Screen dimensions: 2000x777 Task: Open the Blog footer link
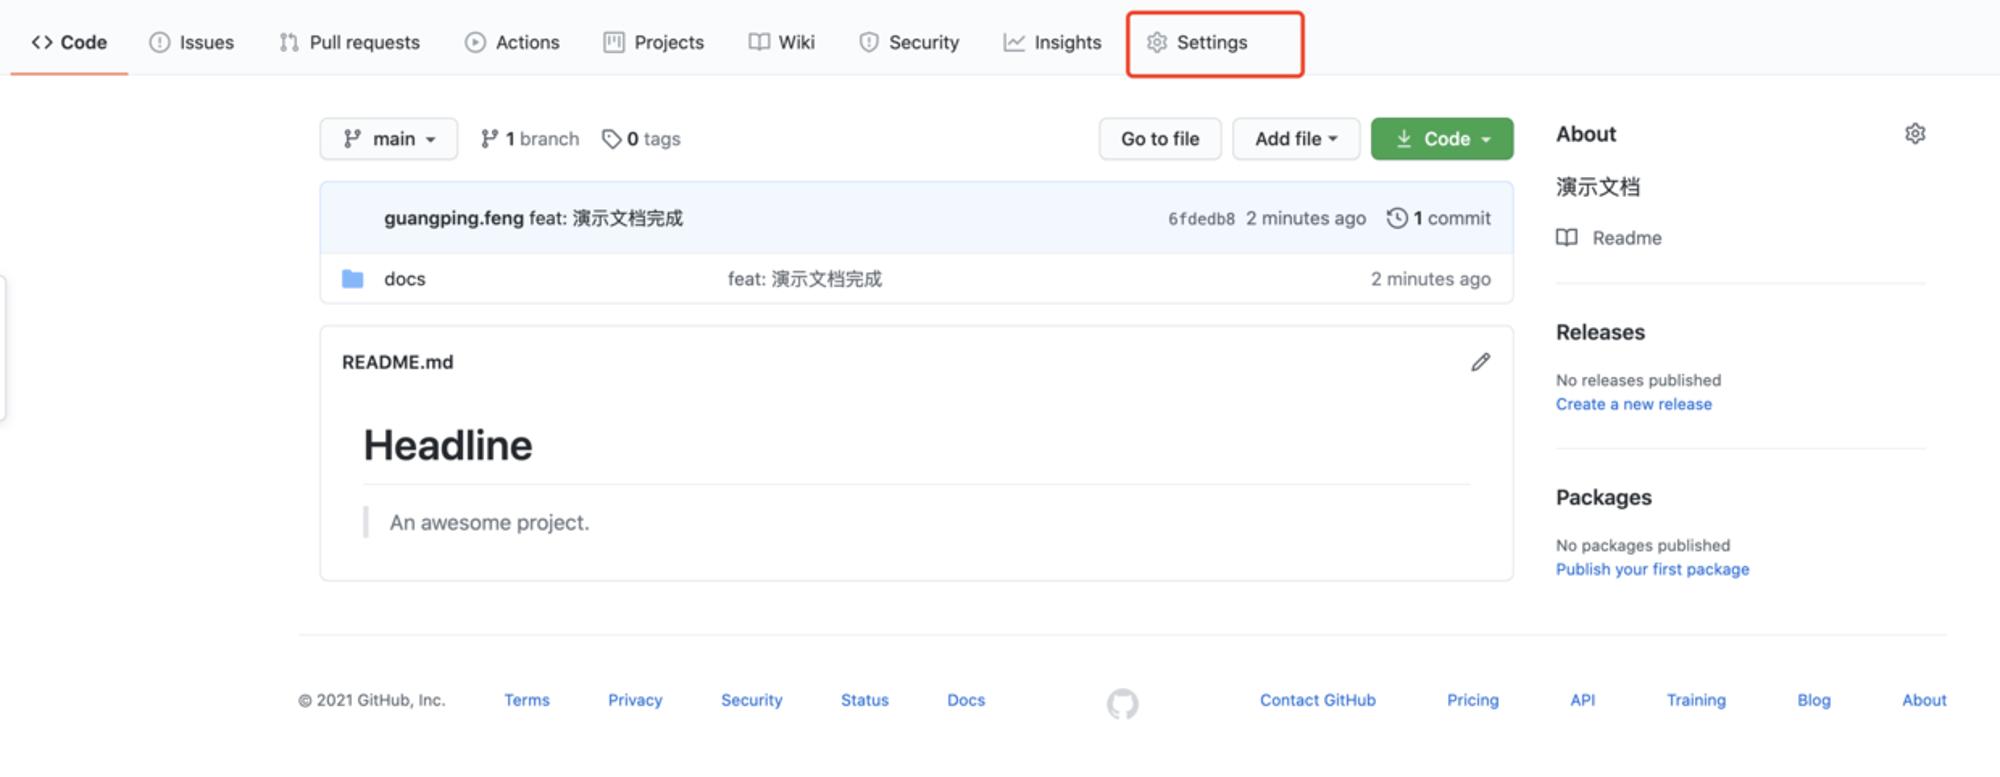(1813, 700)
